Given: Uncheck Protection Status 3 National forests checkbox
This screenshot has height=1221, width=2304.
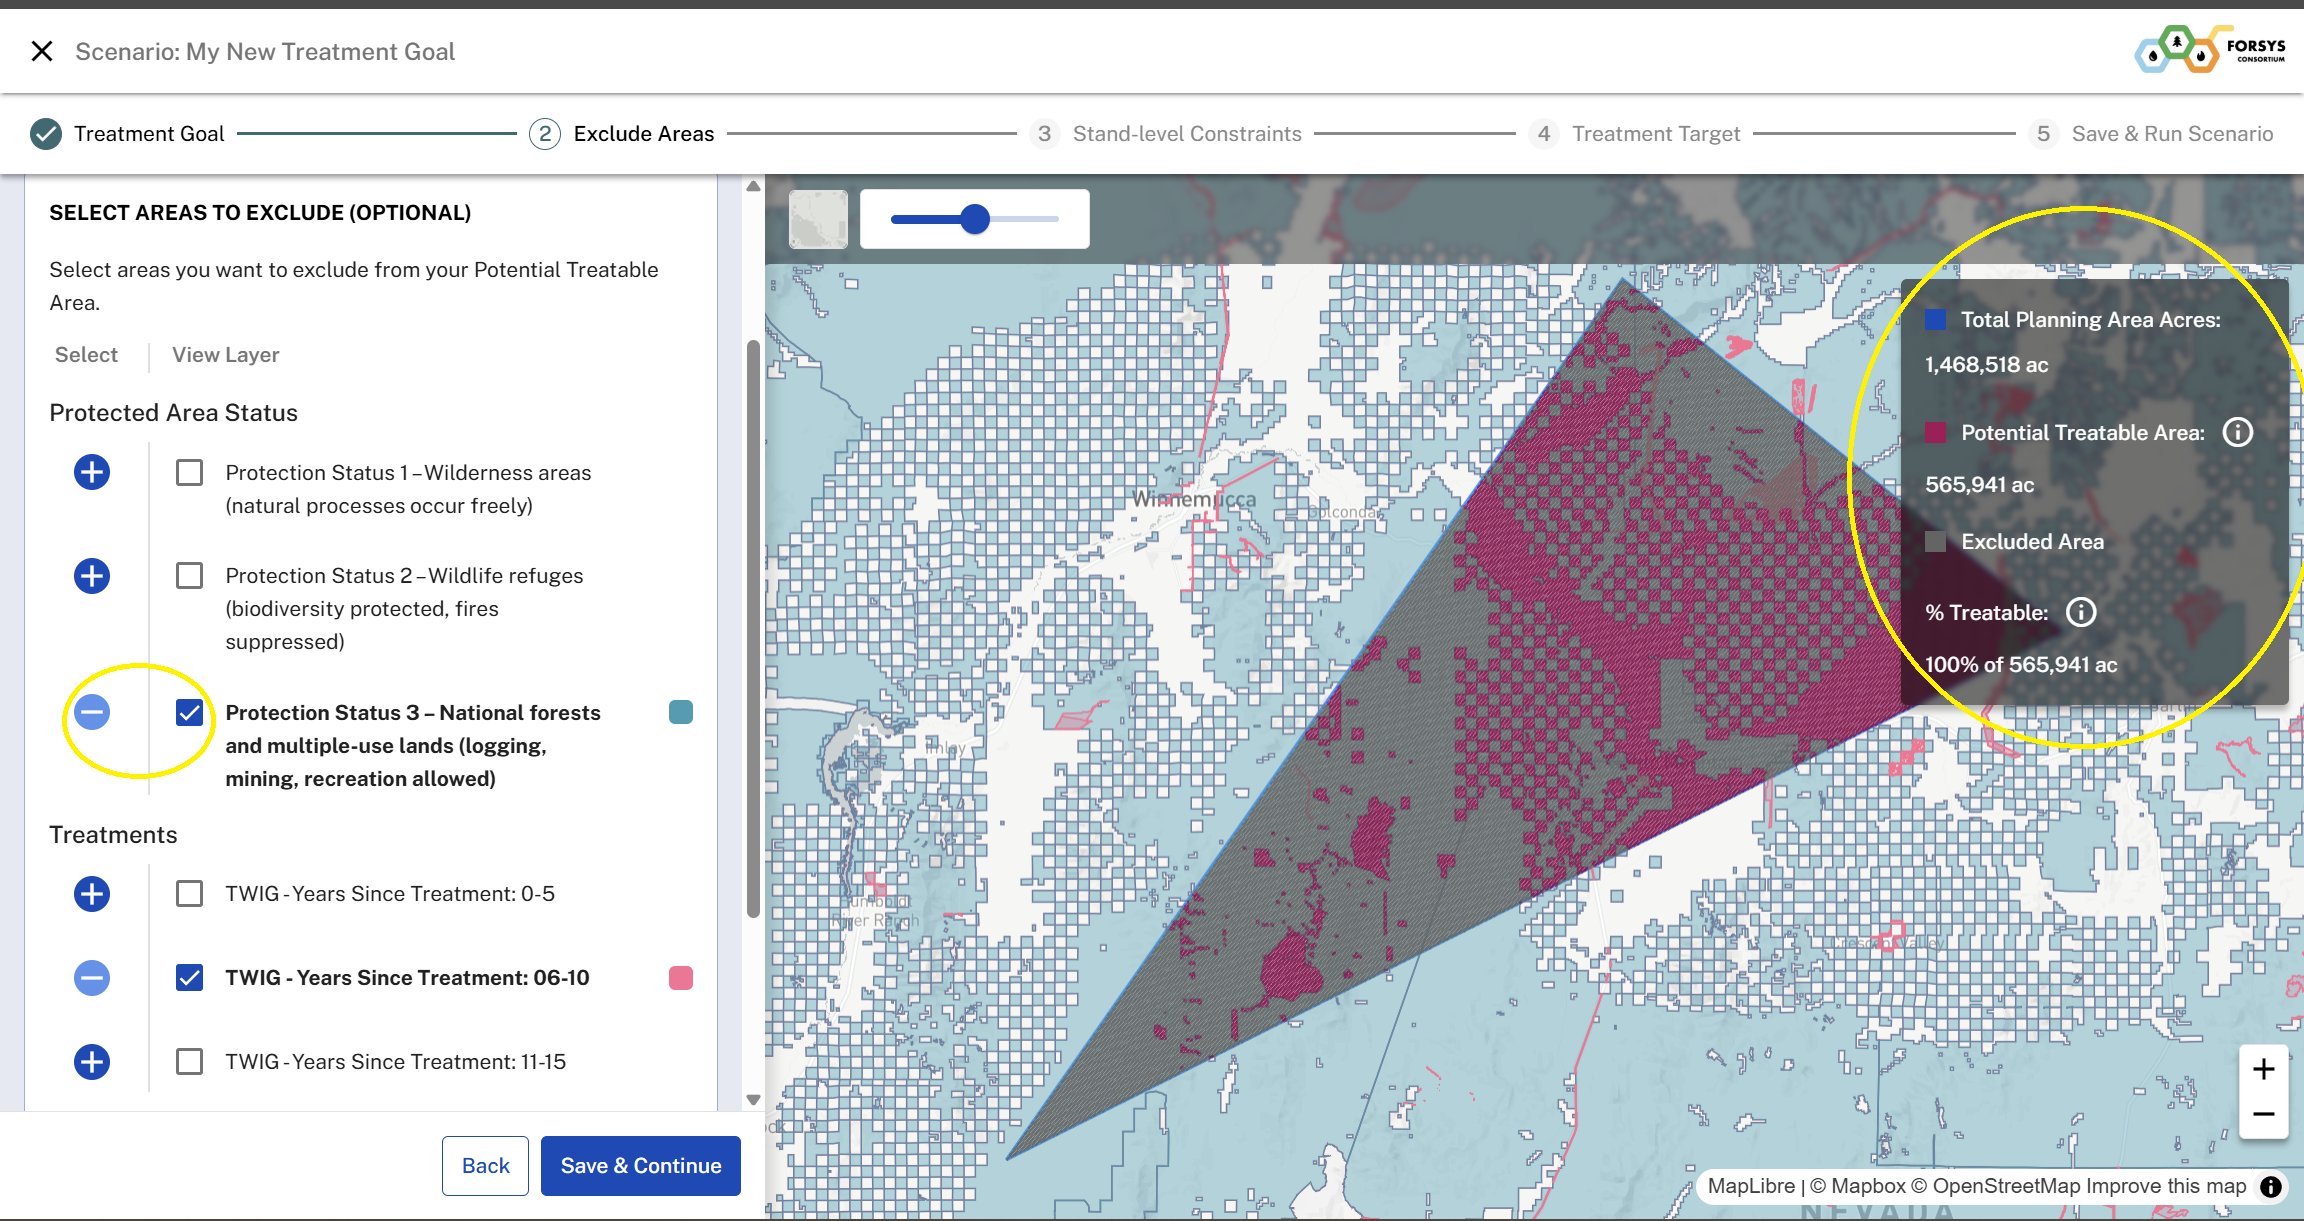Looking at the screenshot, I should (189, 712).
